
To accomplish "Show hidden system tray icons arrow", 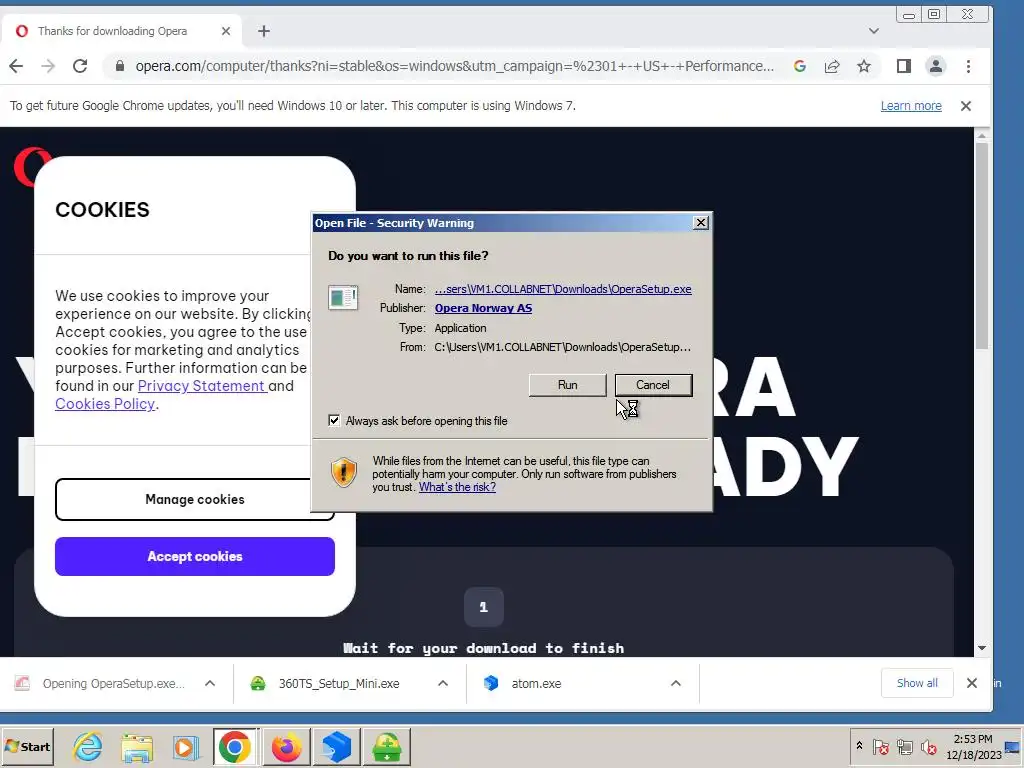I will [x=859, y=746].
